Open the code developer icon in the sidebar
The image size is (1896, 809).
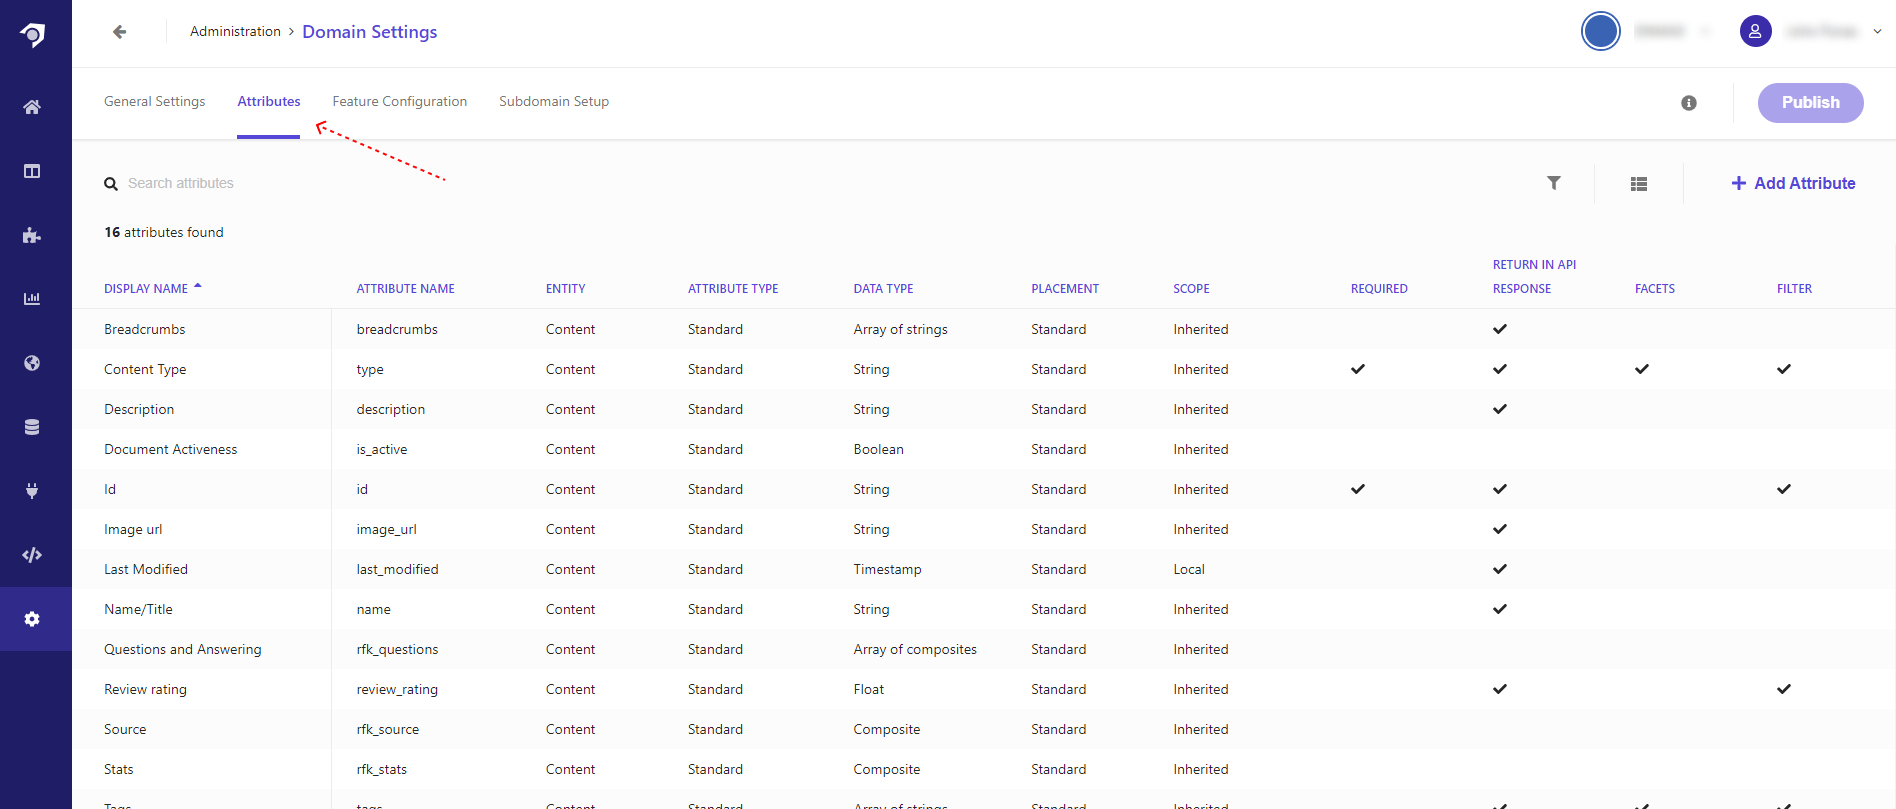[x=32, y=555]
